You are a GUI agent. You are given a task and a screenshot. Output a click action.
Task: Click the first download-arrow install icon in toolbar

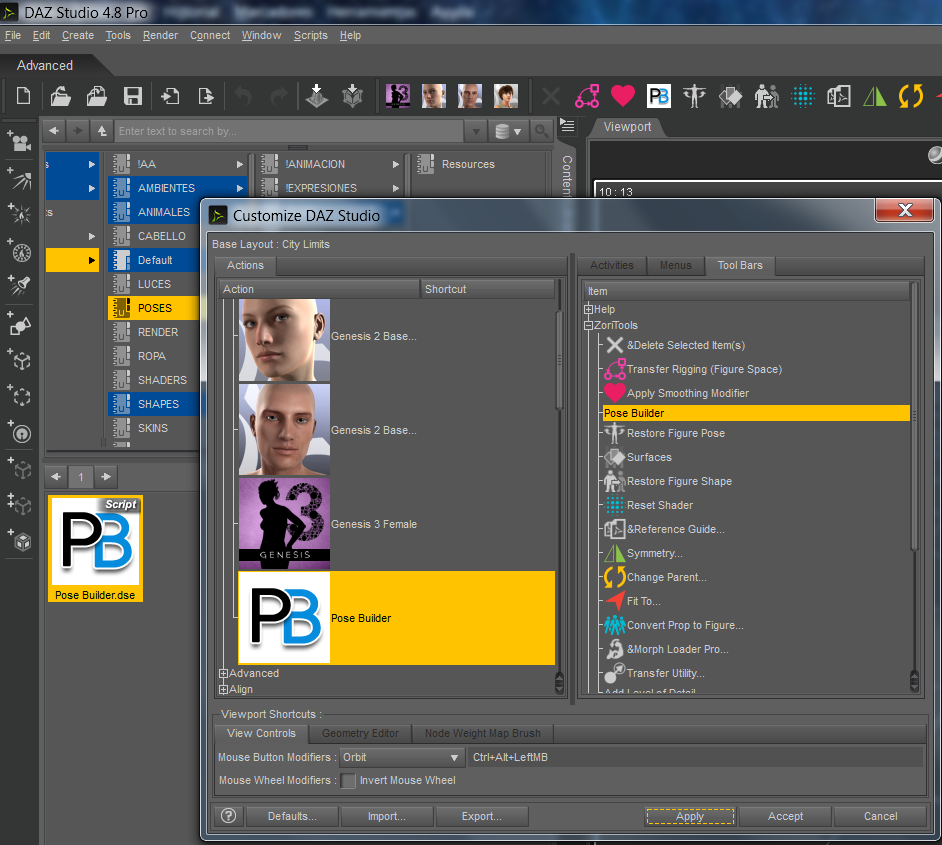point(317,95)
